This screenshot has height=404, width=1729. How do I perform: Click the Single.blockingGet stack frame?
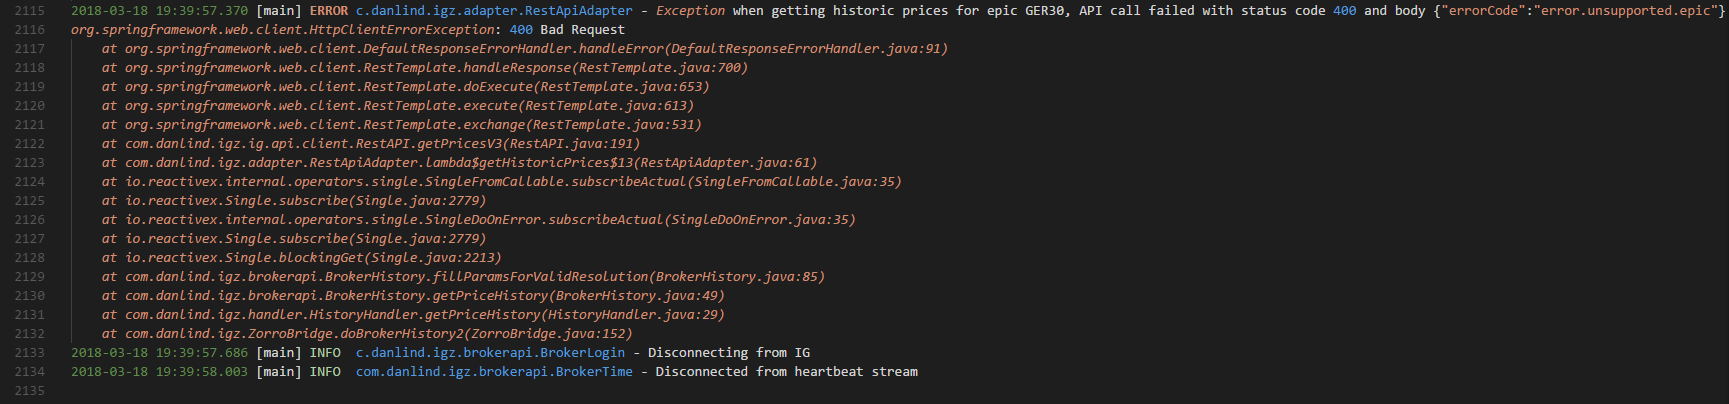tap(301, 257)
